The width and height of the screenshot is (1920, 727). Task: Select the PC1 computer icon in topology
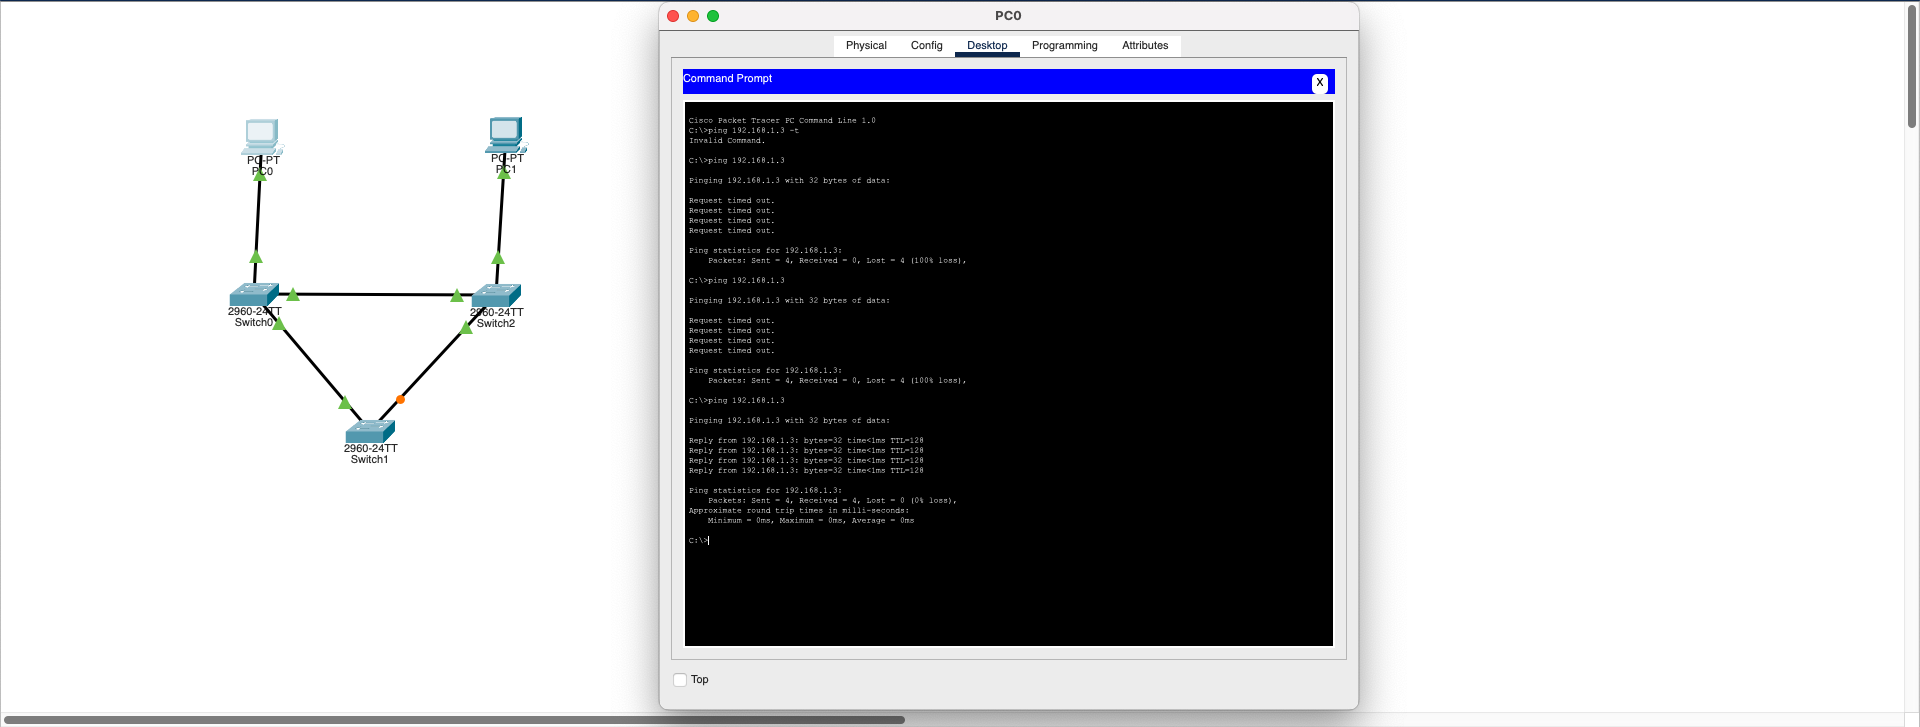[506, 135]
